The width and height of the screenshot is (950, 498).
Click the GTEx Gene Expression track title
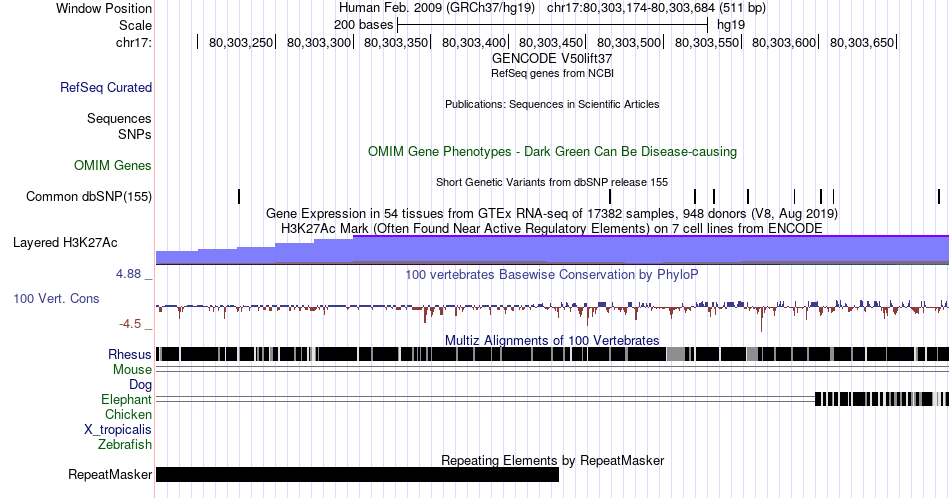tap(552, 213)
